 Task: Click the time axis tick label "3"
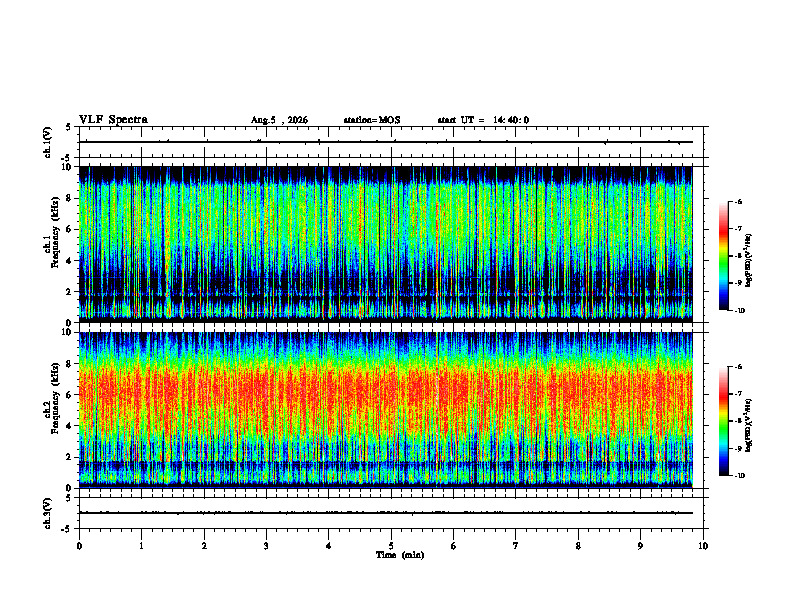coord(266,546)
